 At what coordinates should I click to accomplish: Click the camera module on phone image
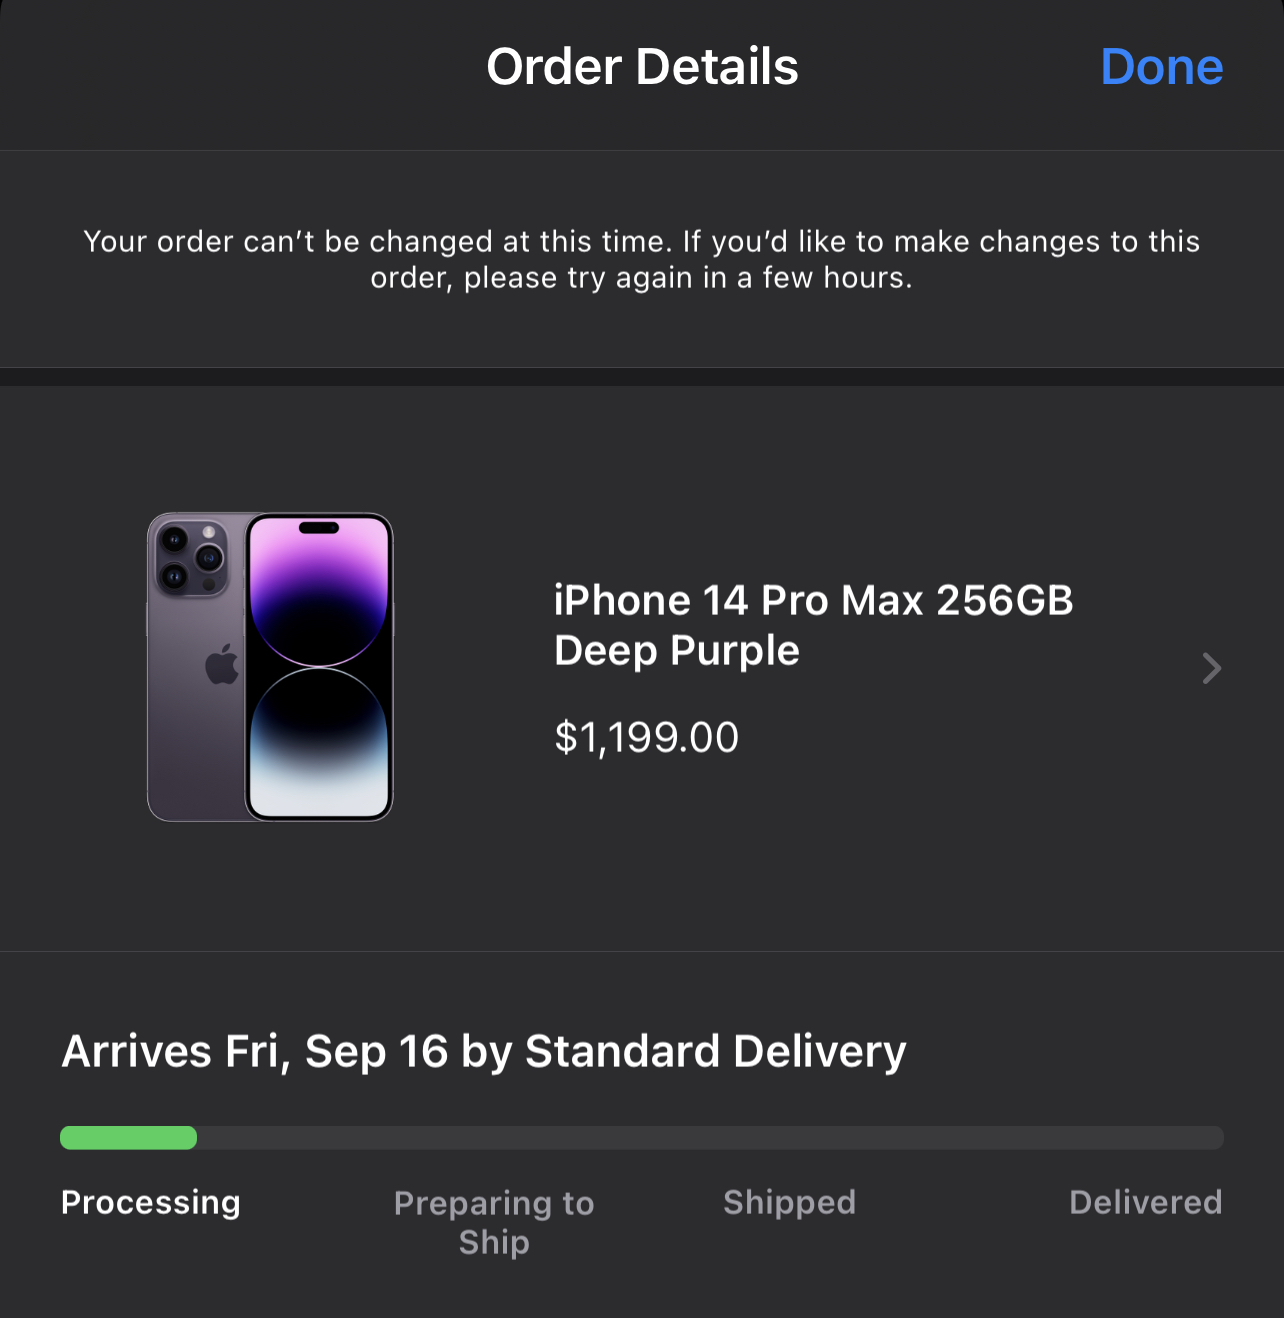[x=192, y=558]
